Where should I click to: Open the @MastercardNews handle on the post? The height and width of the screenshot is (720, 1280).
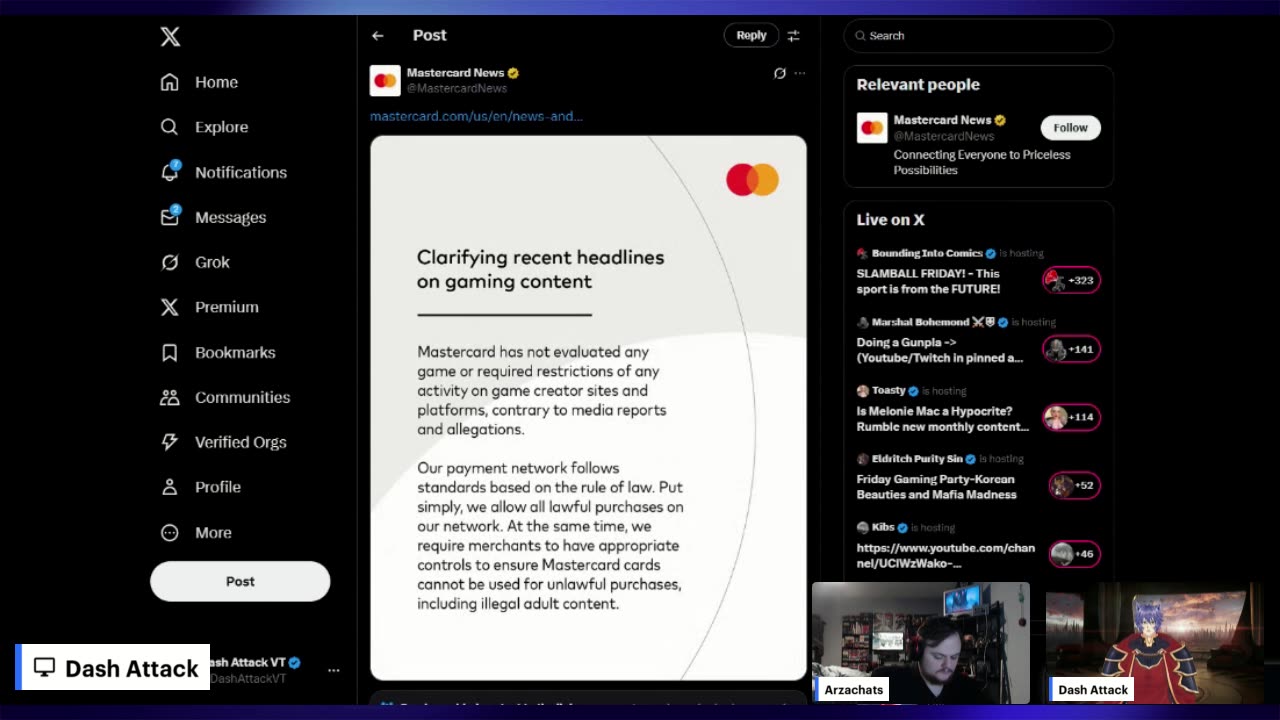(x=456, y=88)
